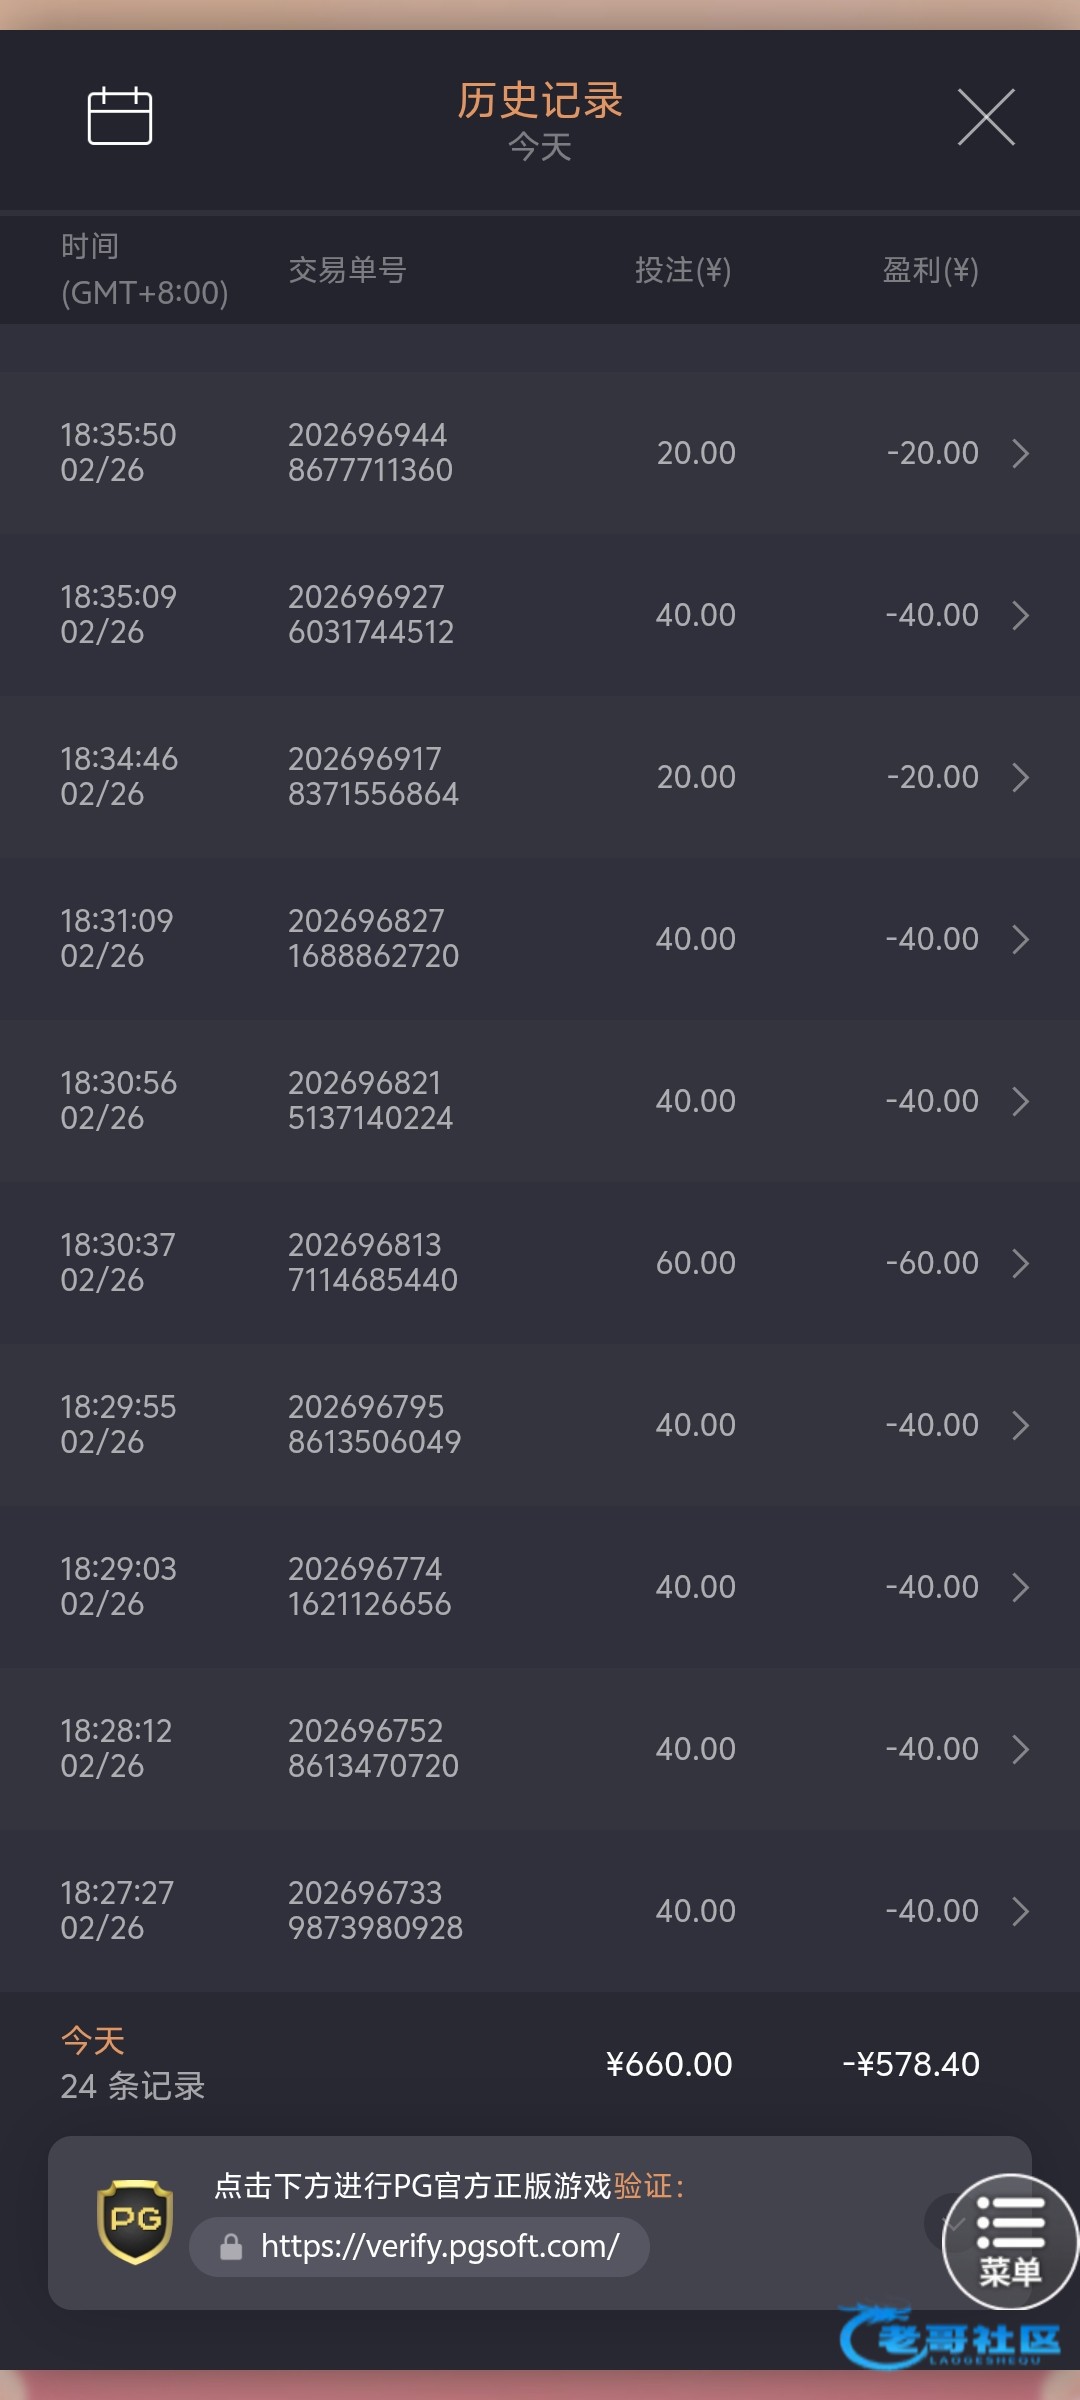Click the 历史记录 header title
This screenshot has height=2400, width=1080.
540,101
